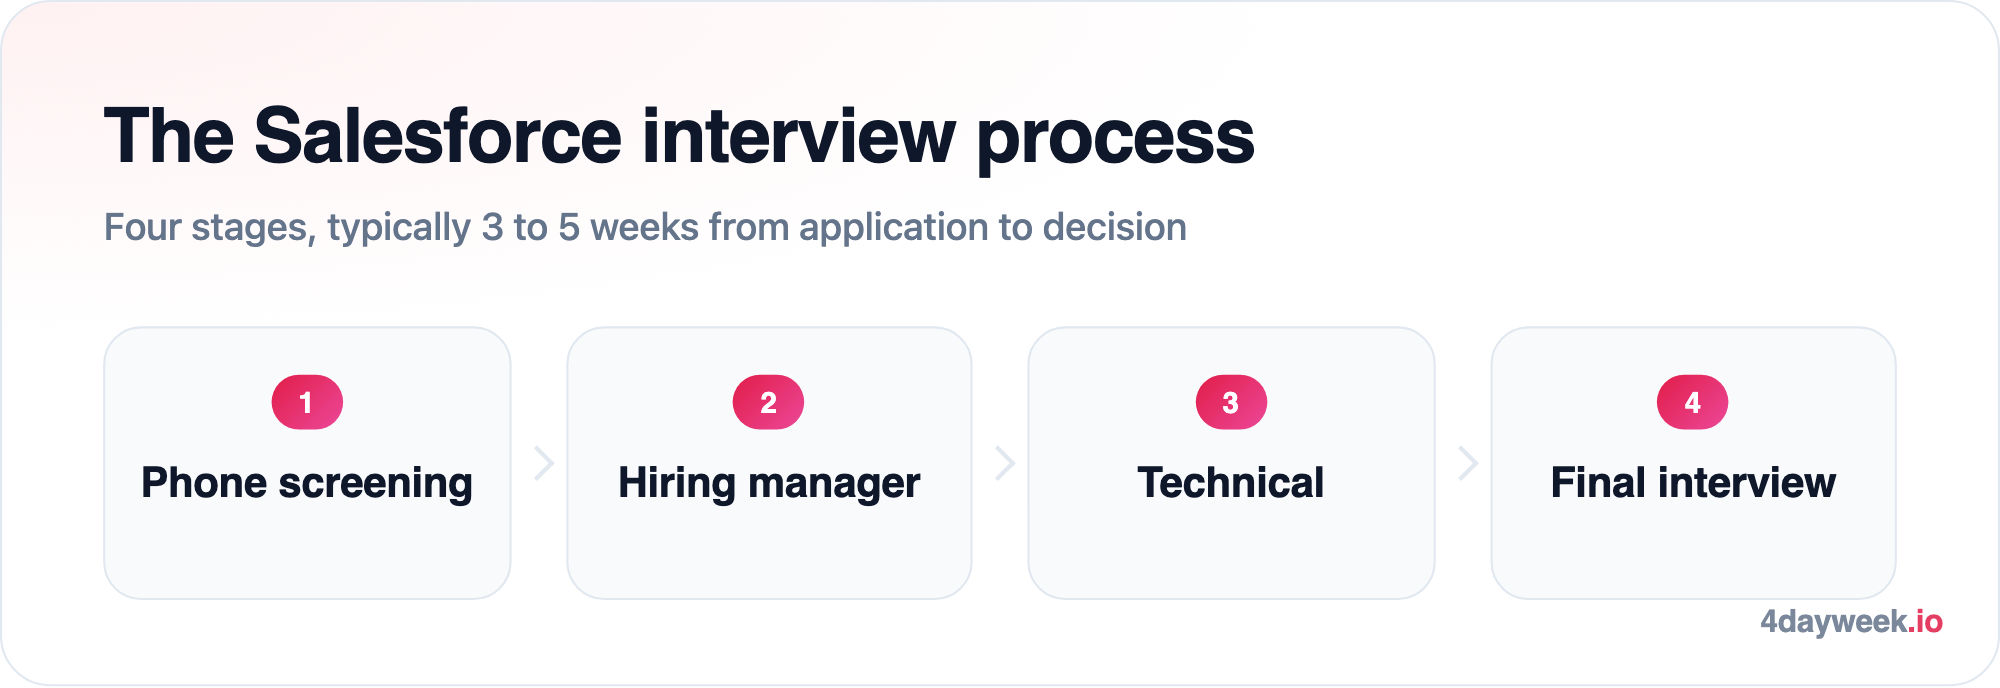The image size is (2000, 688).
Task: Click the pink number 2 badge
Action: [768, 402]
